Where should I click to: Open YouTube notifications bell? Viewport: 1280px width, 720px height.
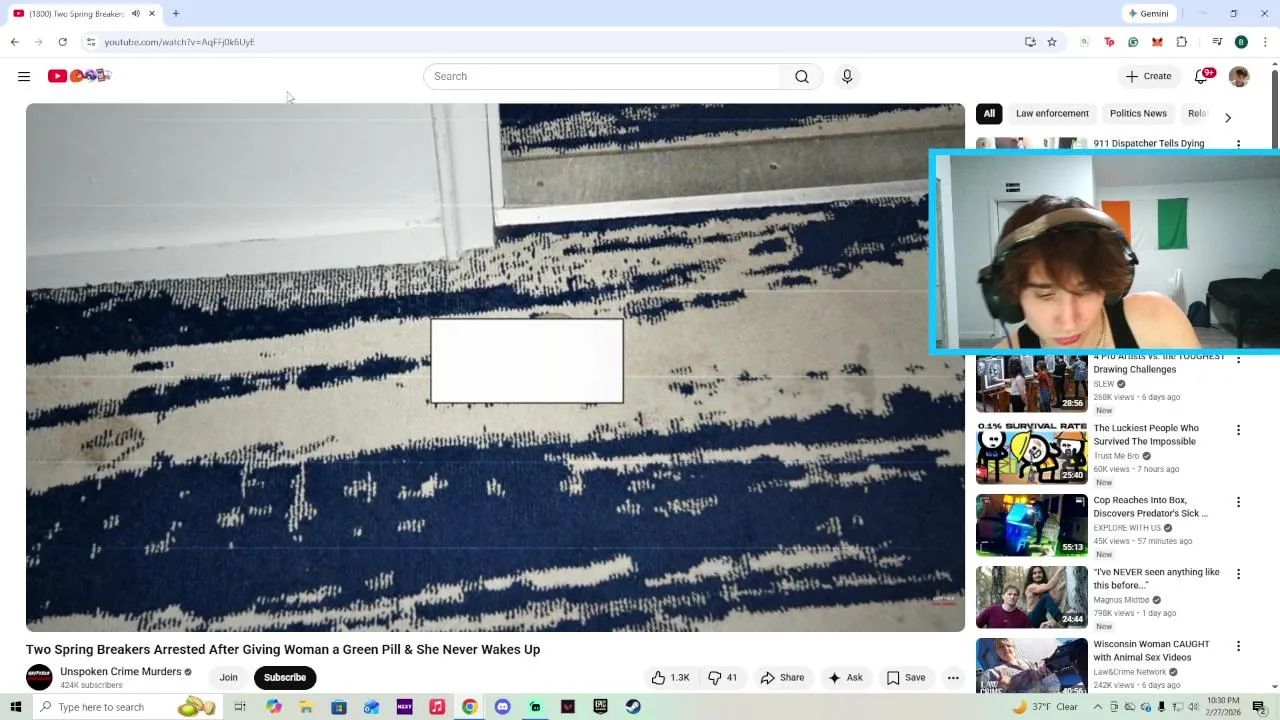(x=1202, y=76)
